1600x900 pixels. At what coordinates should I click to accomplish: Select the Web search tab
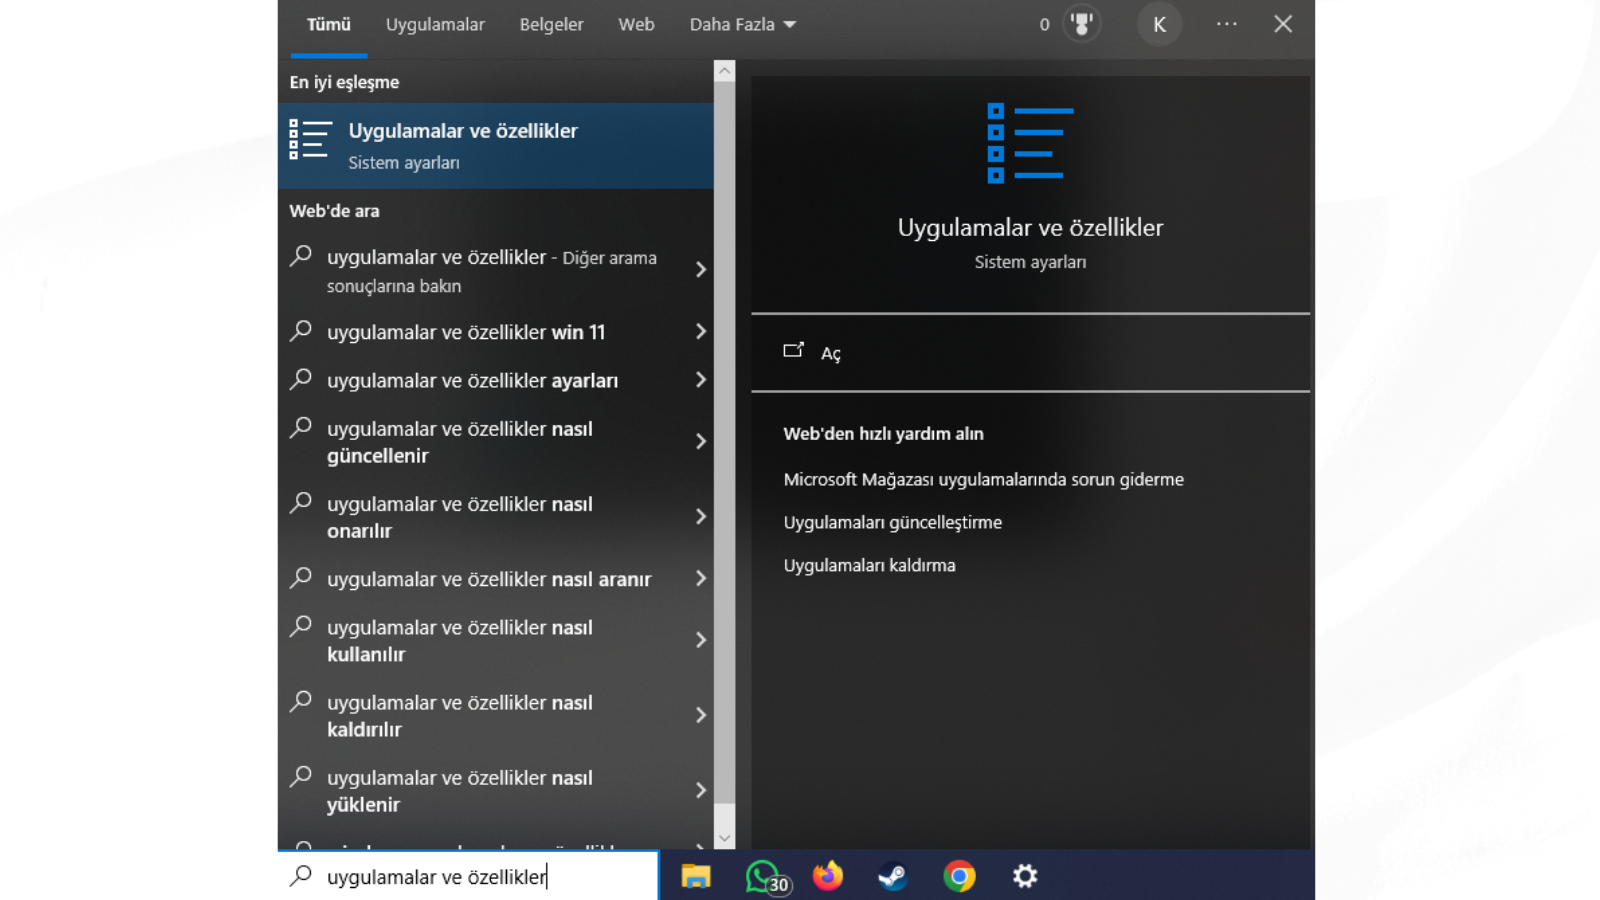coord(636,25)
